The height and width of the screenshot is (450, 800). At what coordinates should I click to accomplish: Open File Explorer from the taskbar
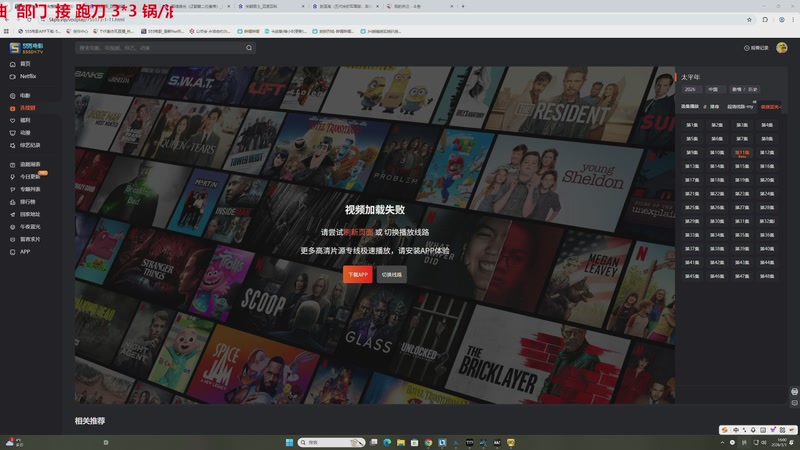[401, 442]
